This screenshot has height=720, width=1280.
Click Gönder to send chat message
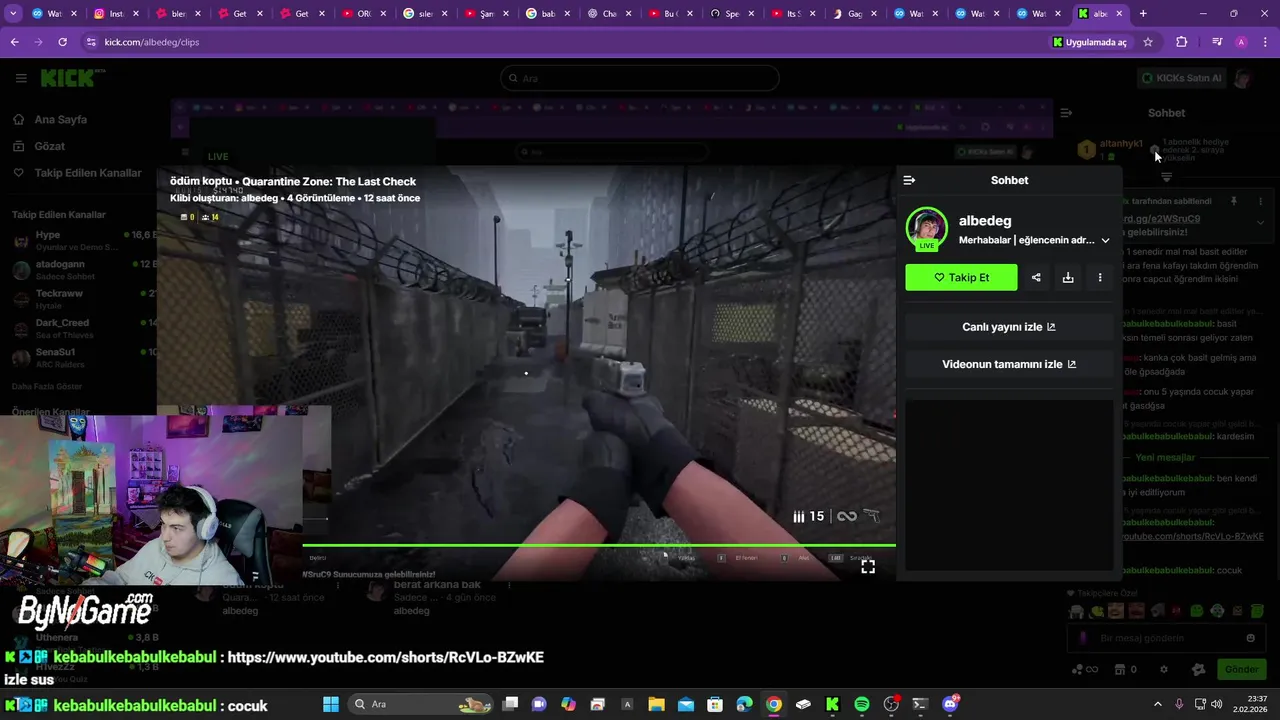[1241, 669]
